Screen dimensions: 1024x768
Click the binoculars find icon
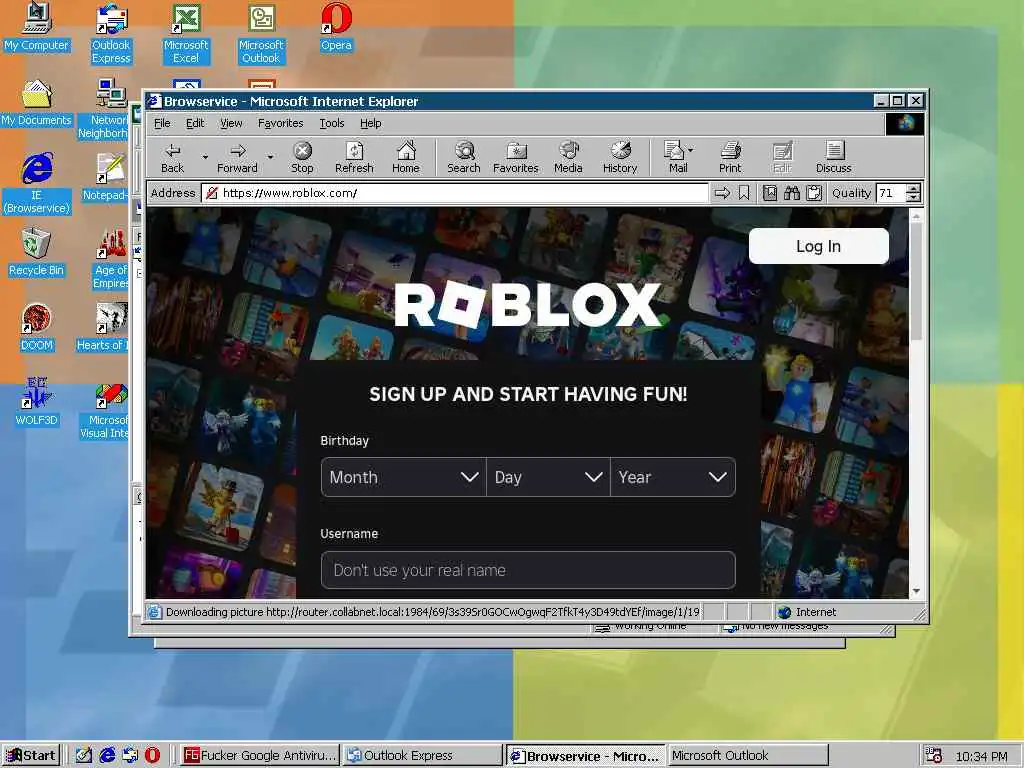coord(792,193)
